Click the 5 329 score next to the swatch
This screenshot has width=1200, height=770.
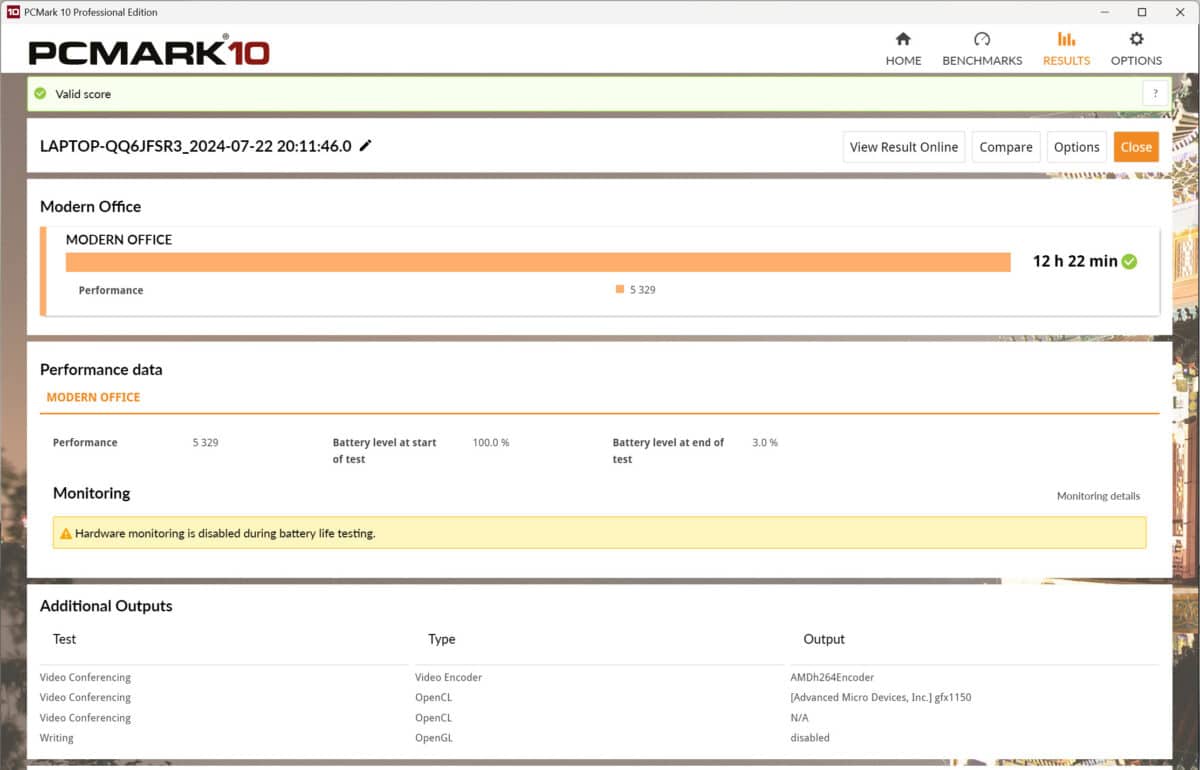[x=643, y=290]
